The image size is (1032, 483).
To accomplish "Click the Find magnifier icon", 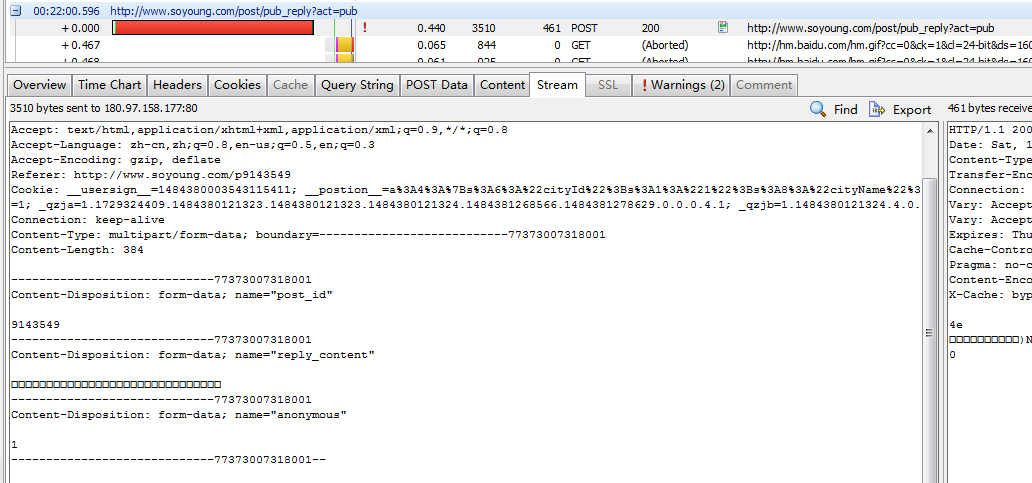I will [818, 109].
